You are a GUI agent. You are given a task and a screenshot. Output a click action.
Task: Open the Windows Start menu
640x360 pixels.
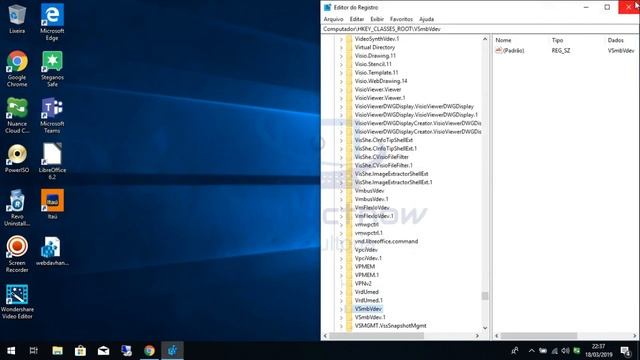(11, 351)
